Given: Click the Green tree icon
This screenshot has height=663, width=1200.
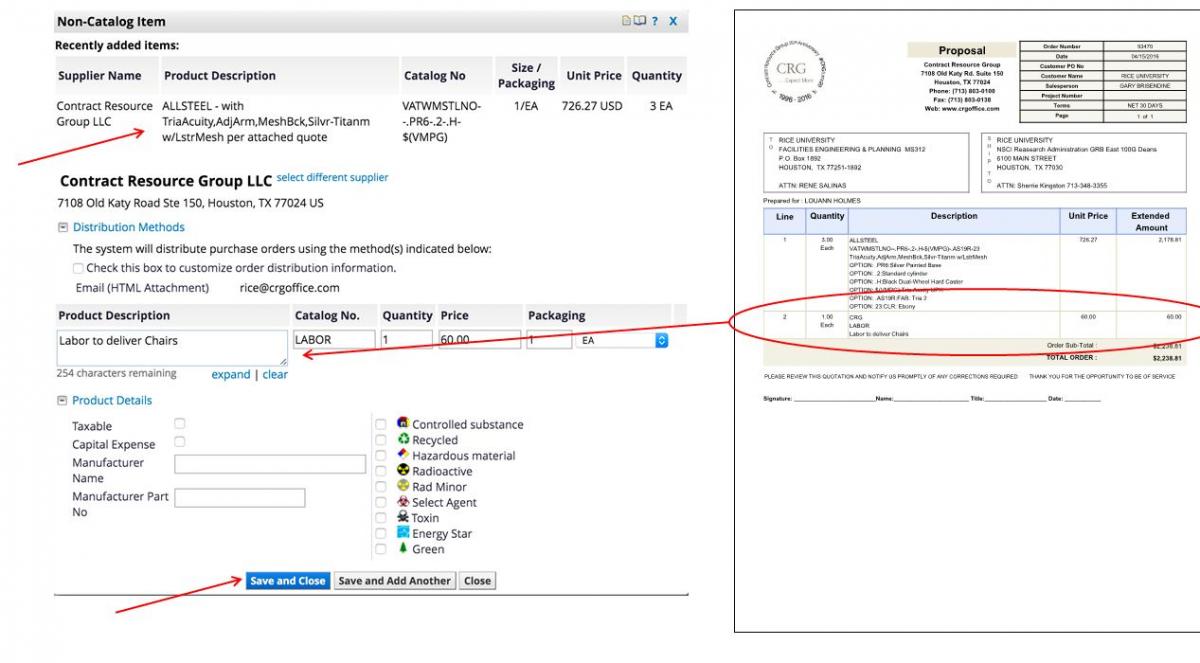Looking at the screenshot, I should 403,549.
